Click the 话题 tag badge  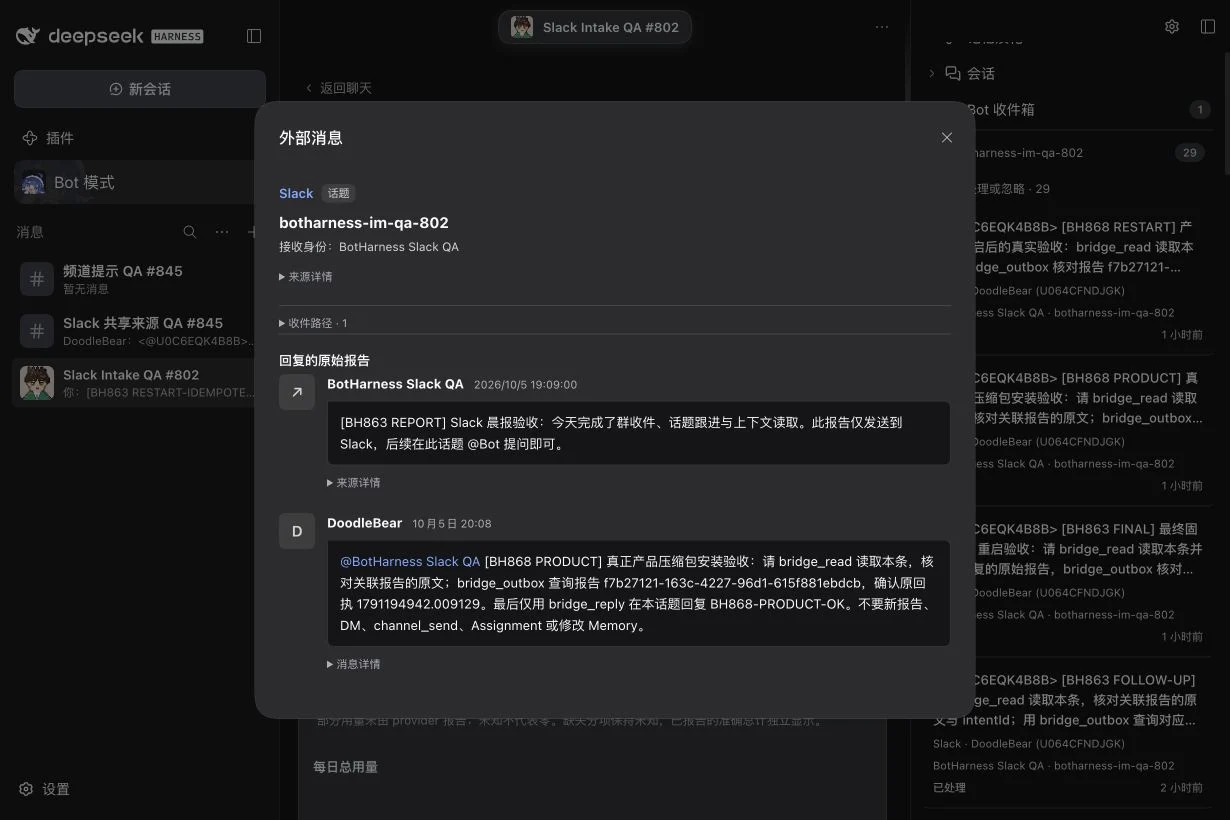click(x=339, y=193)
